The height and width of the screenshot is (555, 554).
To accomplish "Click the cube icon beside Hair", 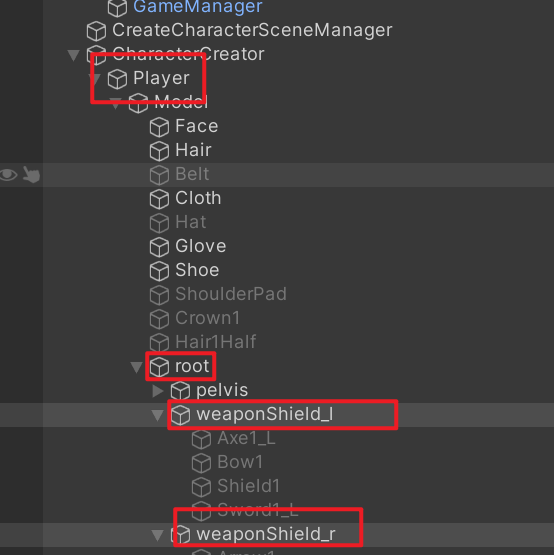I will pyautogui.click(x=159, y=151).
